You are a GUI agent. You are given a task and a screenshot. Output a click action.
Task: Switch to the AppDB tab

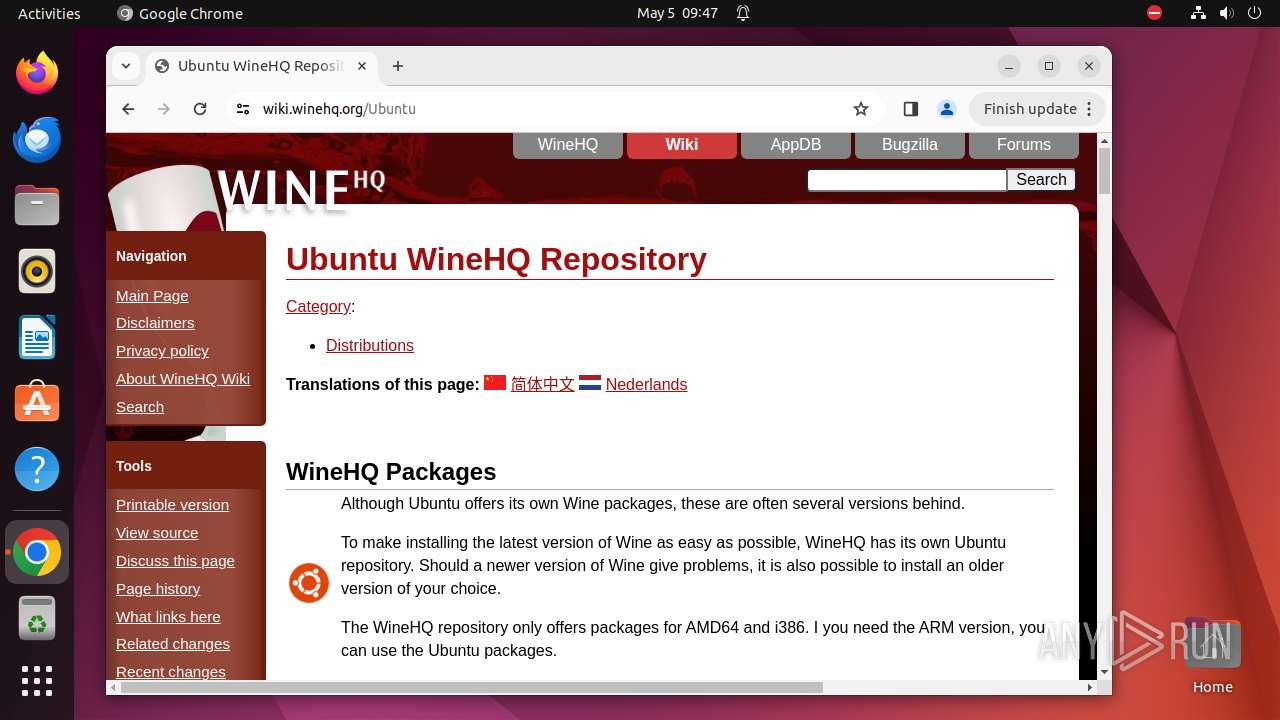pyautogui.click(x=796, y=145)
